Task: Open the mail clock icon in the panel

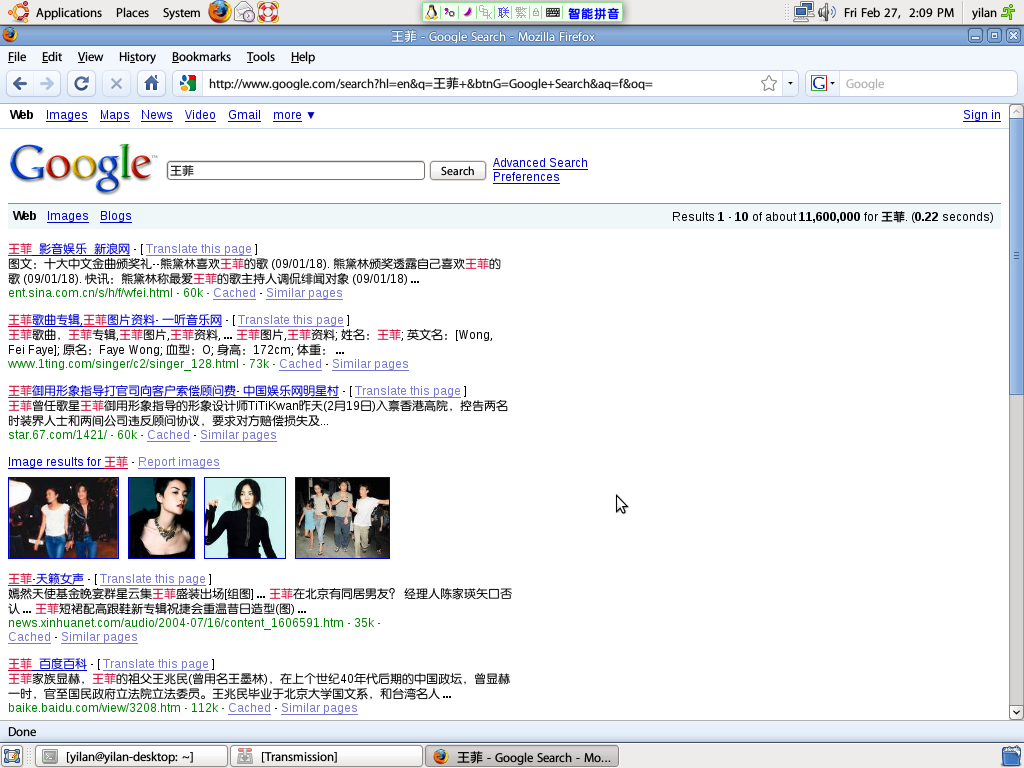Action: pos(245,12)
